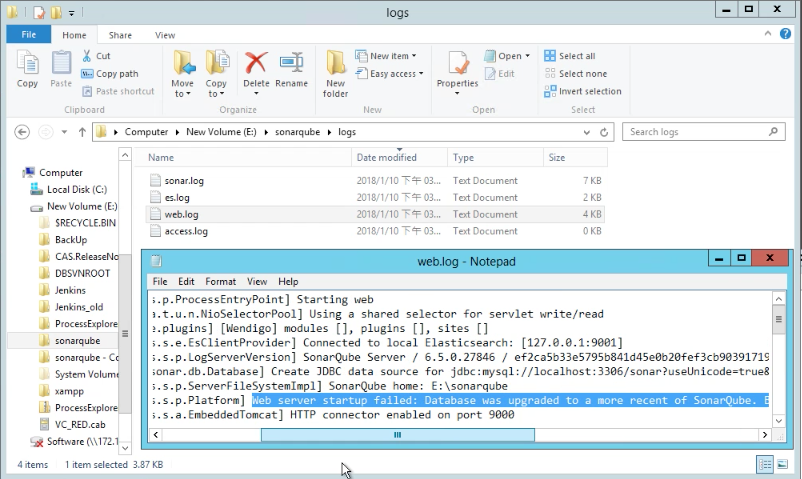Click the navigation pane scrollbar thumb
Screen dimensions: 802x479
tap(125, 334)
